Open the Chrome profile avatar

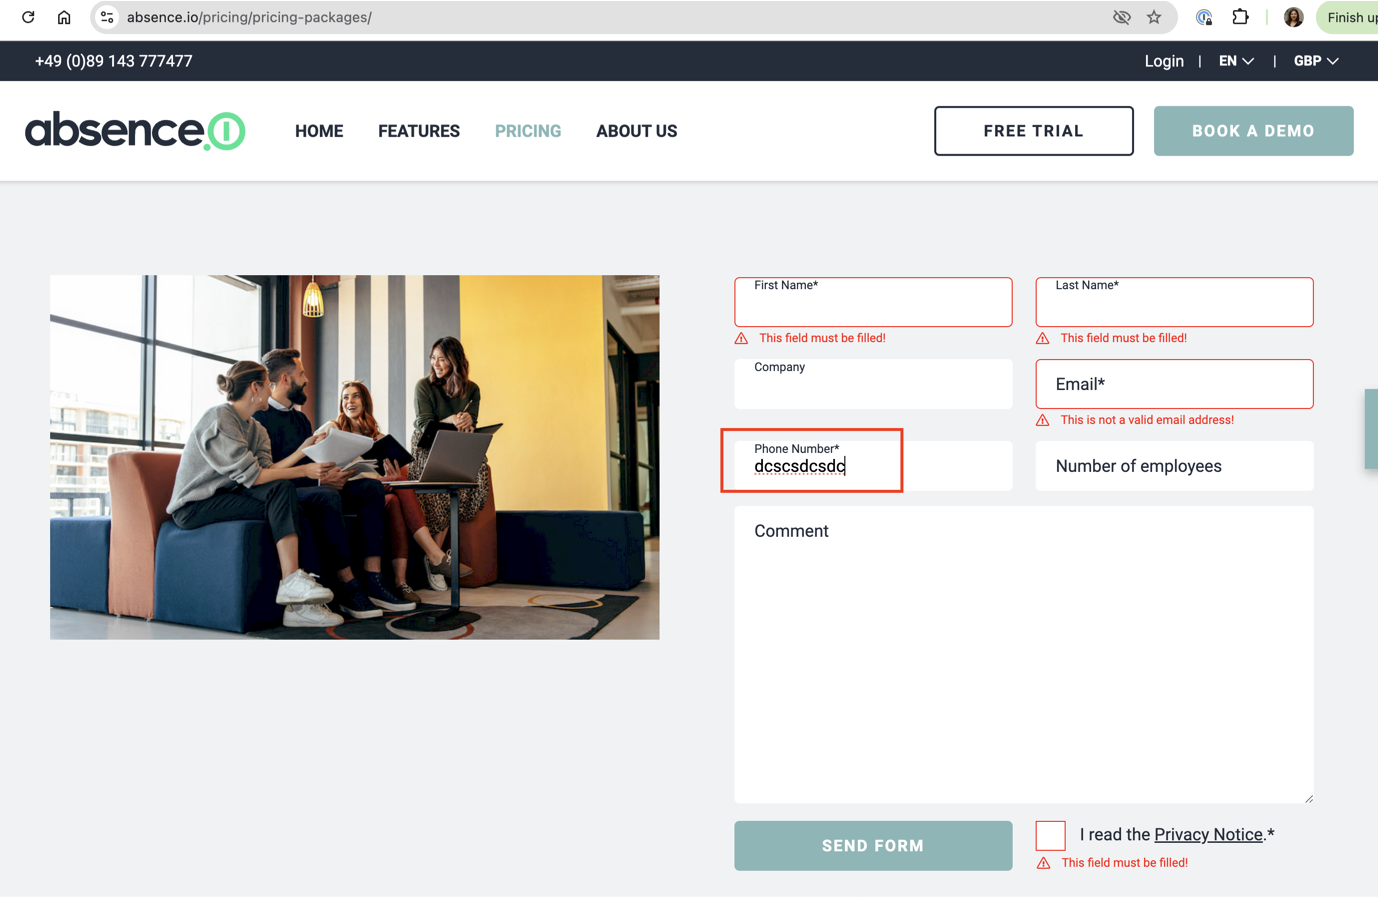(x=1293, y=17)
